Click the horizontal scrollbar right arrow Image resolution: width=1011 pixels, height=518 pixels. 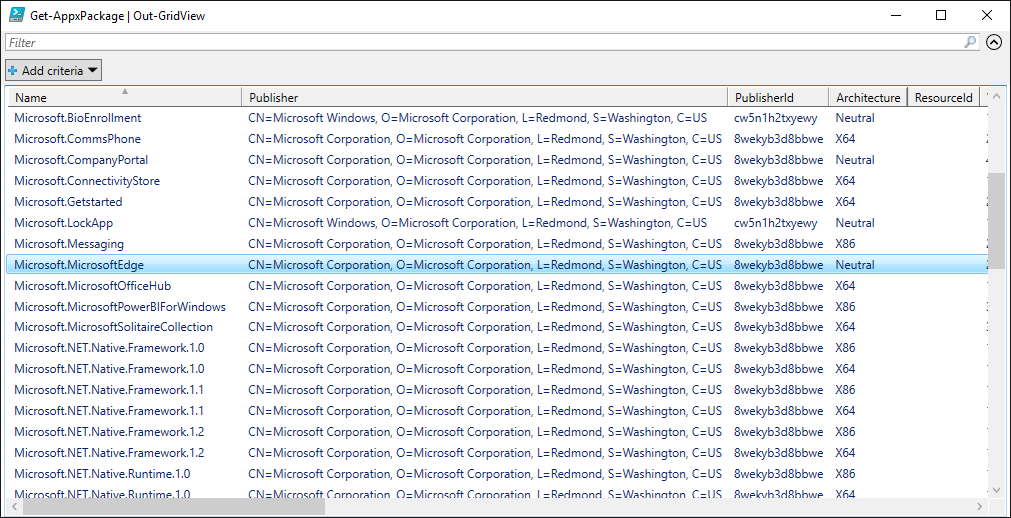pos(980,507)
